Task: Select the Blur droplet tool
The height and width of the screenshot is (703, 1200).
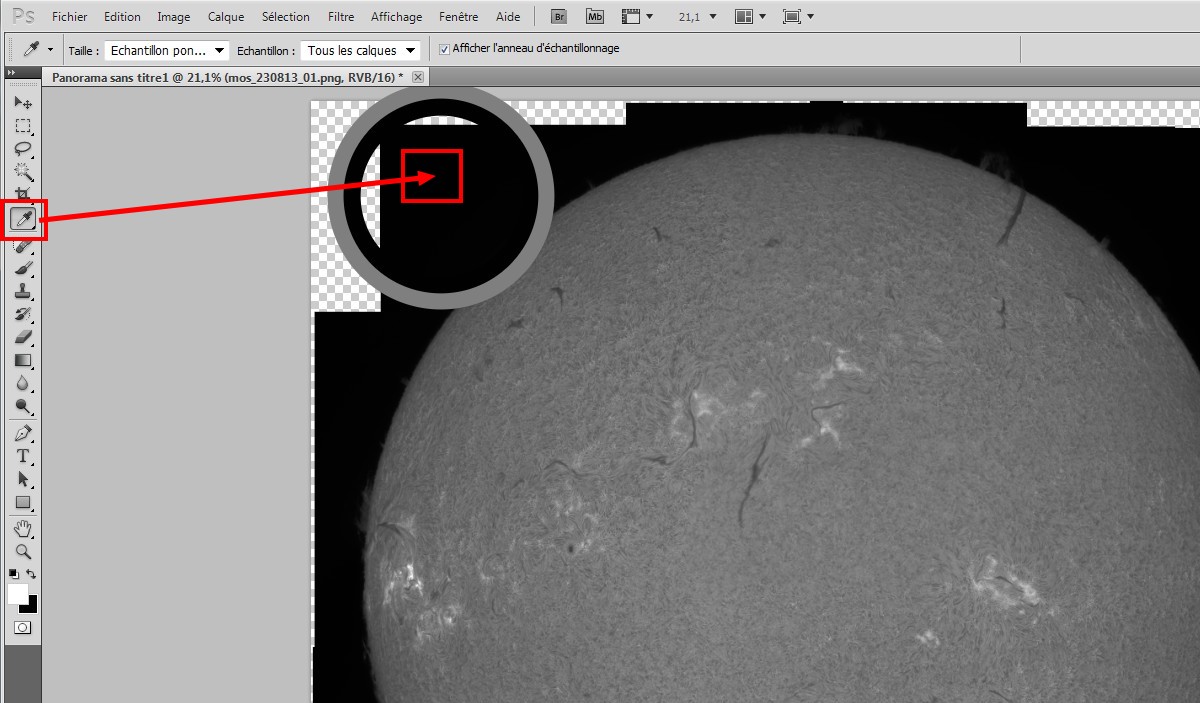Action: click(x=22, y=383)
